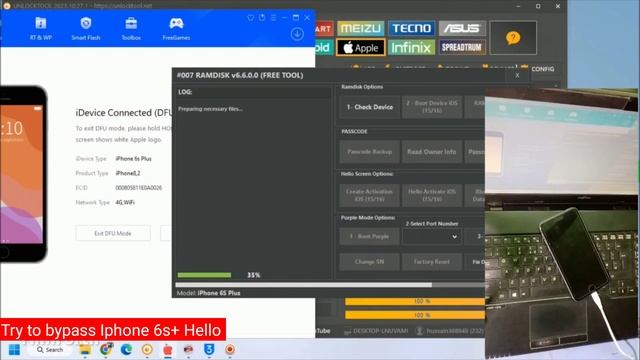Select the Infinix brand in UnlockTool
Screen dimensions: 640x360
(411, 48)
